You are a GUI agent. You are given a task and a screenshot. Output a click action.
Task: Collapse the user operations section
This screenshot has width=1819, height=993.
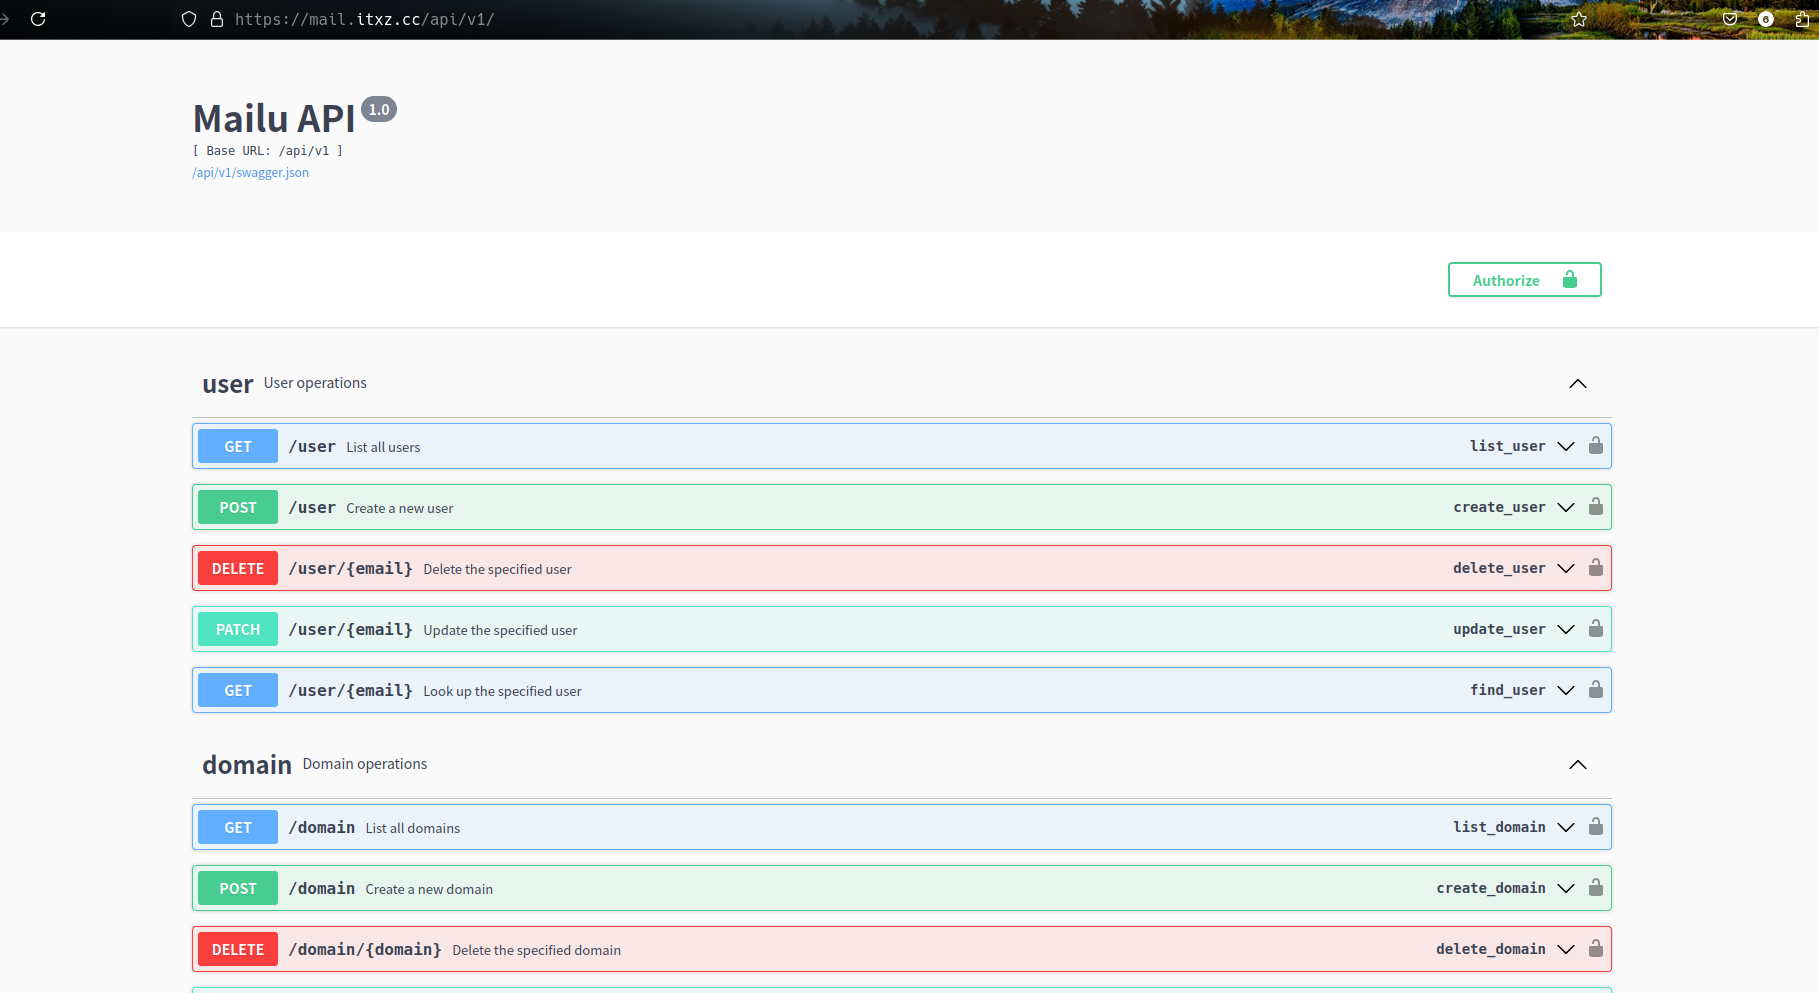tap(1578, 384)
